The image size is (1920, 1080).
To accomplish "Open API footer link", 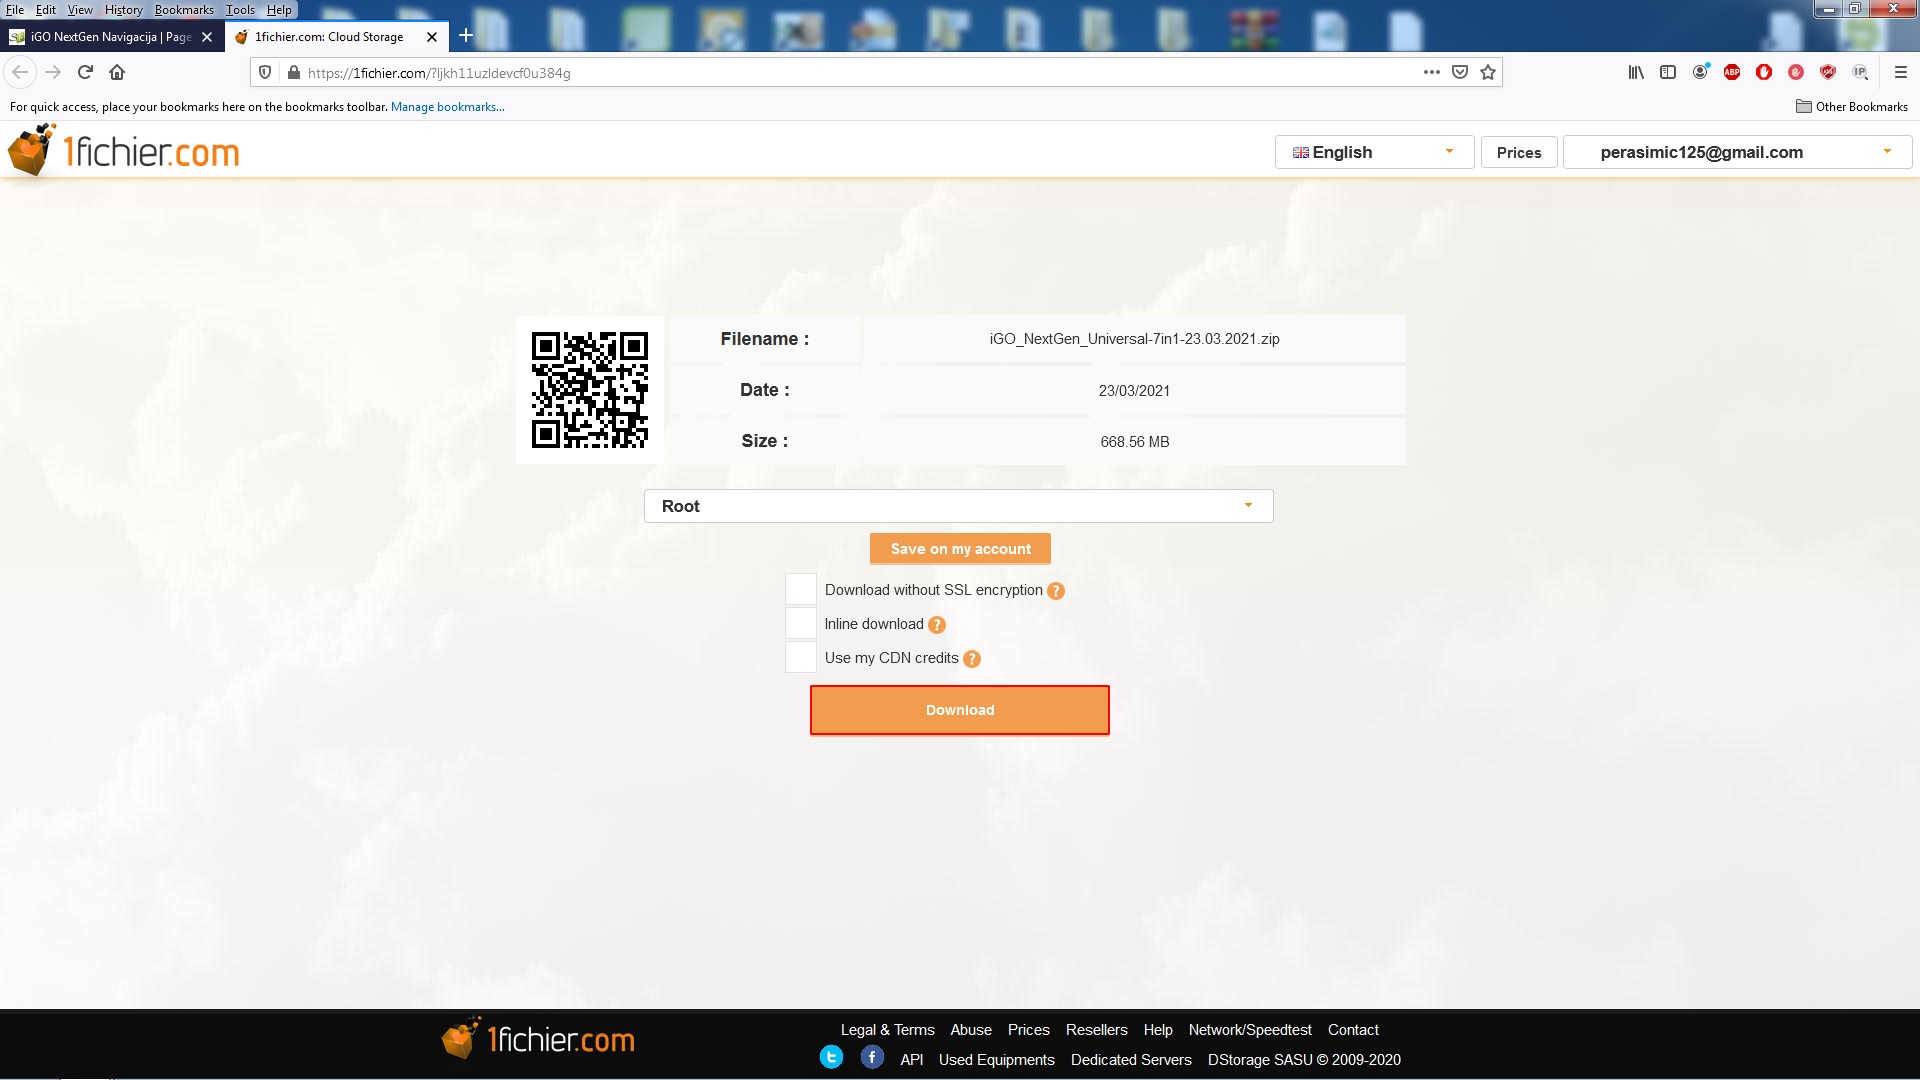I will [911, 1060].
